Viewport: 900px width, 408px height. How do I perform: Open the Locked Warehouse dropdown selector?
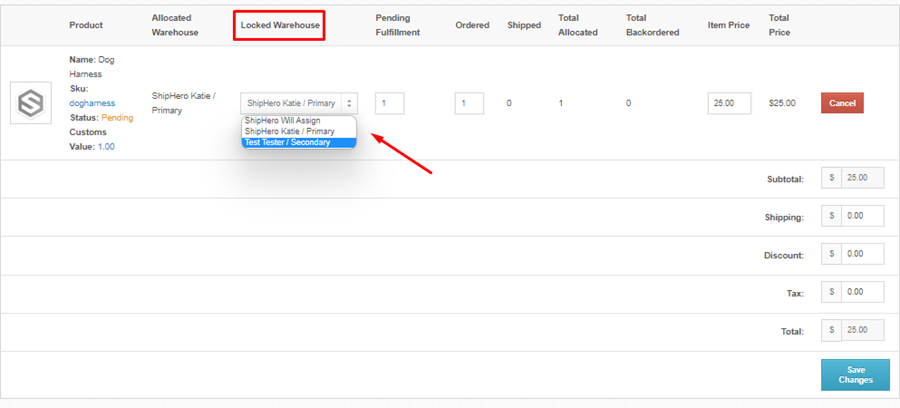point(298,103)
